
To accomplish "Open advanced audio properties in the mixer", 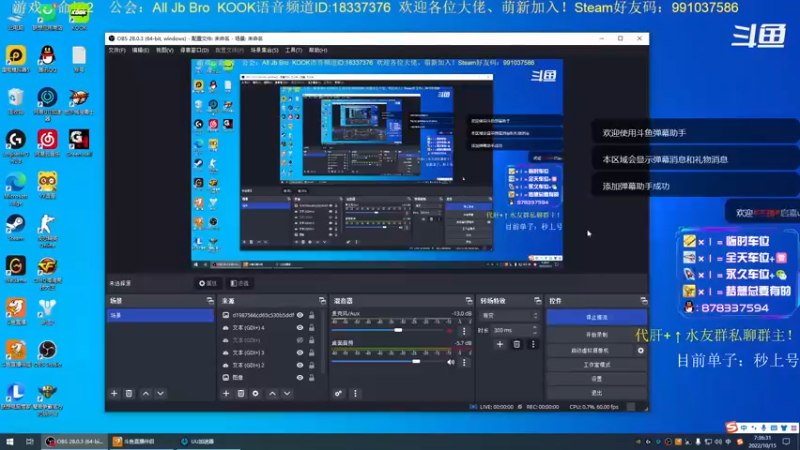I will click(x=338, y=393).
